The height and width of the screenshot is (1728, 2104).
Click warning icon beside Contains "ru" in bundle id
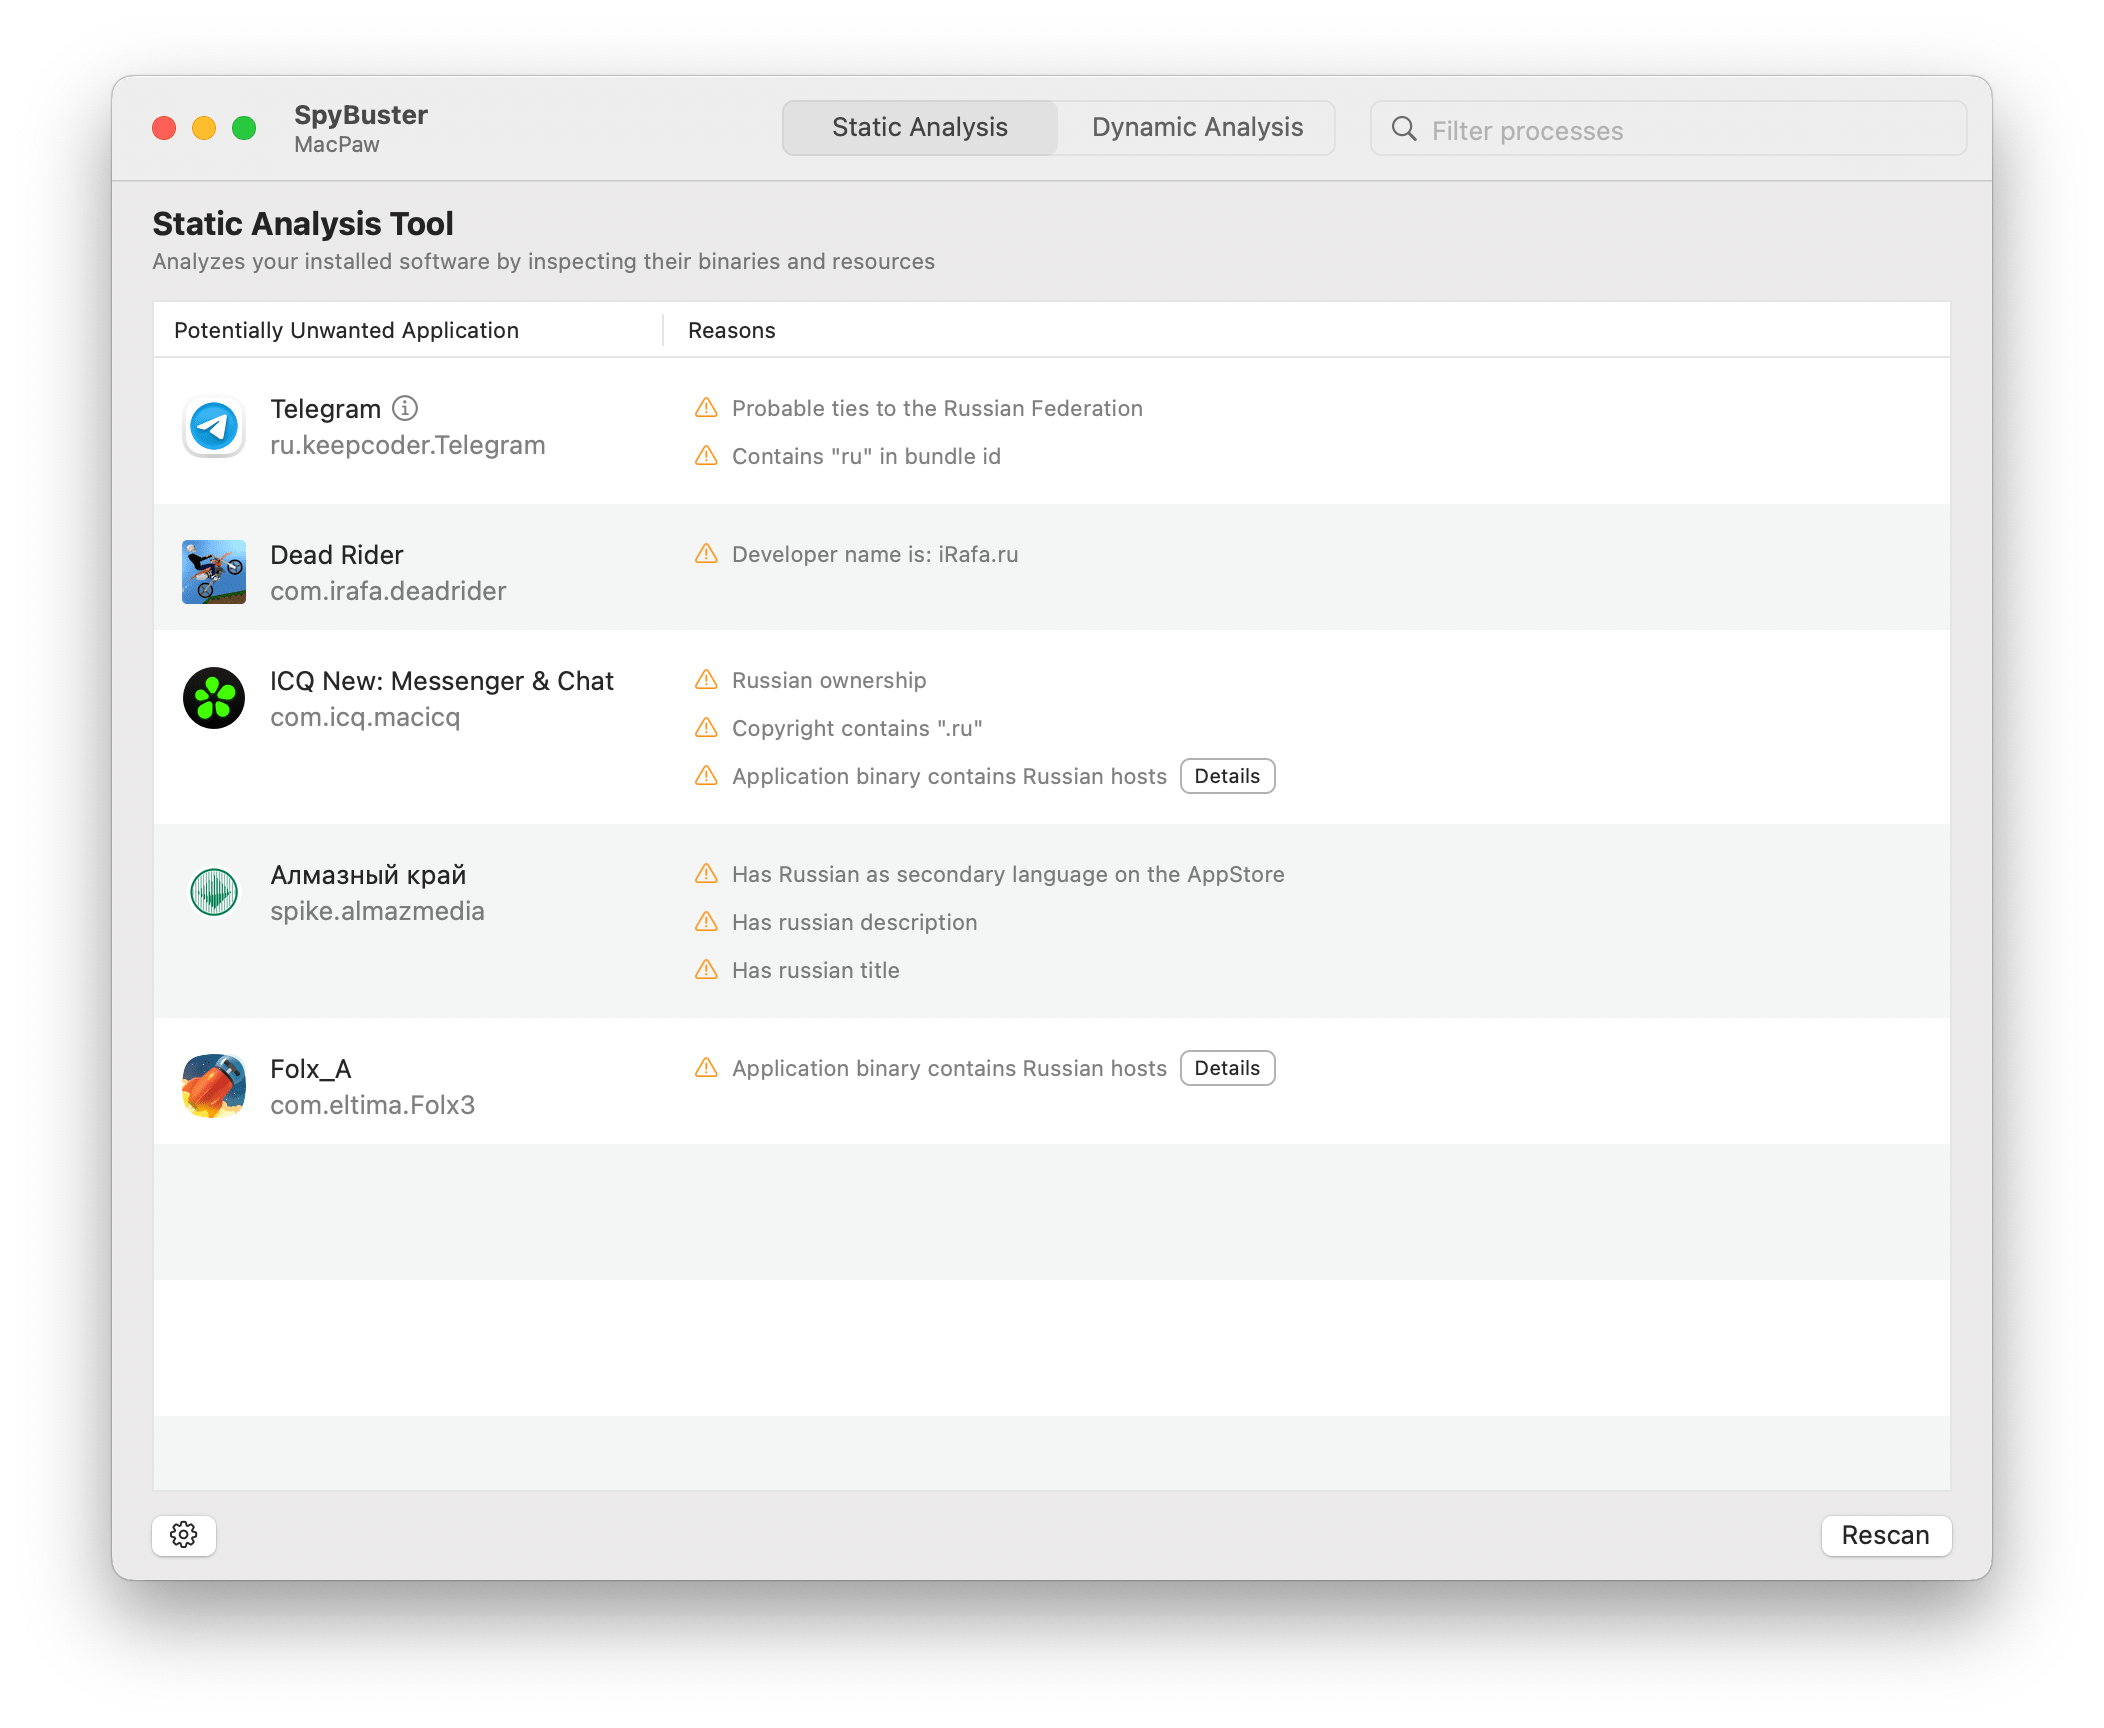pyautogui.click(x=706, y=456)
